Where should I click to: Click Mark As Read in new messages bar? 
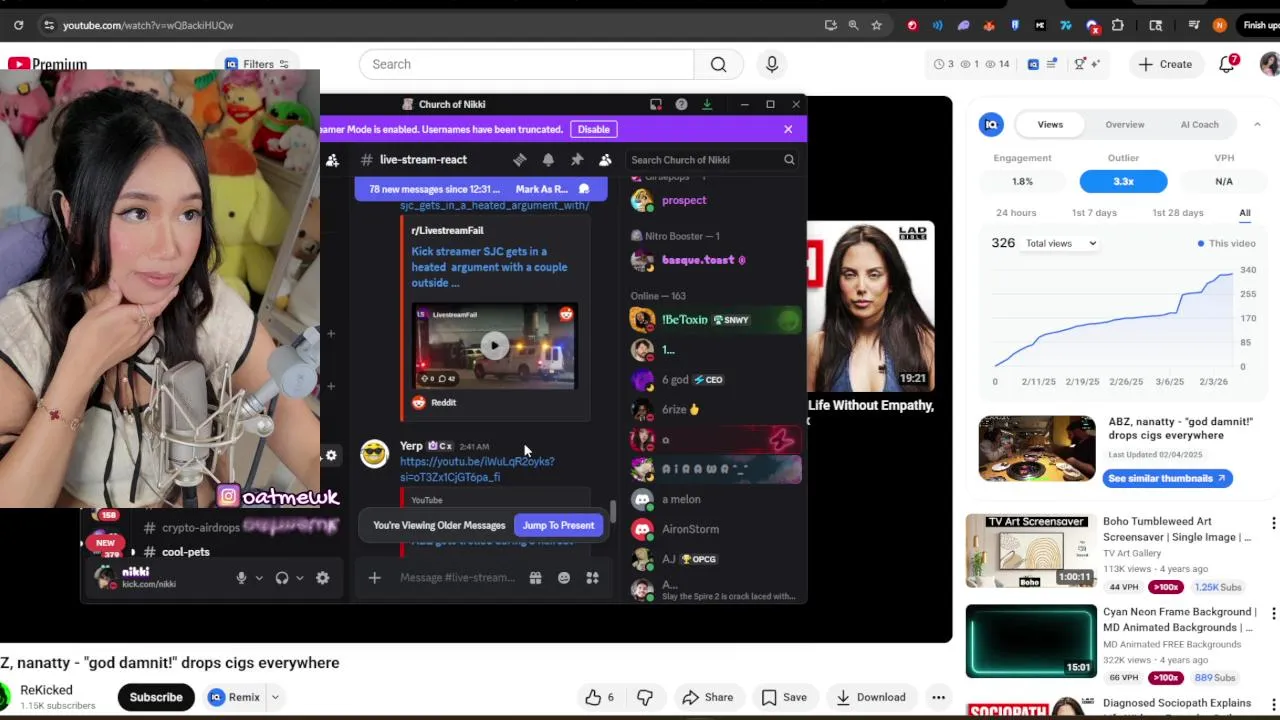coord(552,189)
